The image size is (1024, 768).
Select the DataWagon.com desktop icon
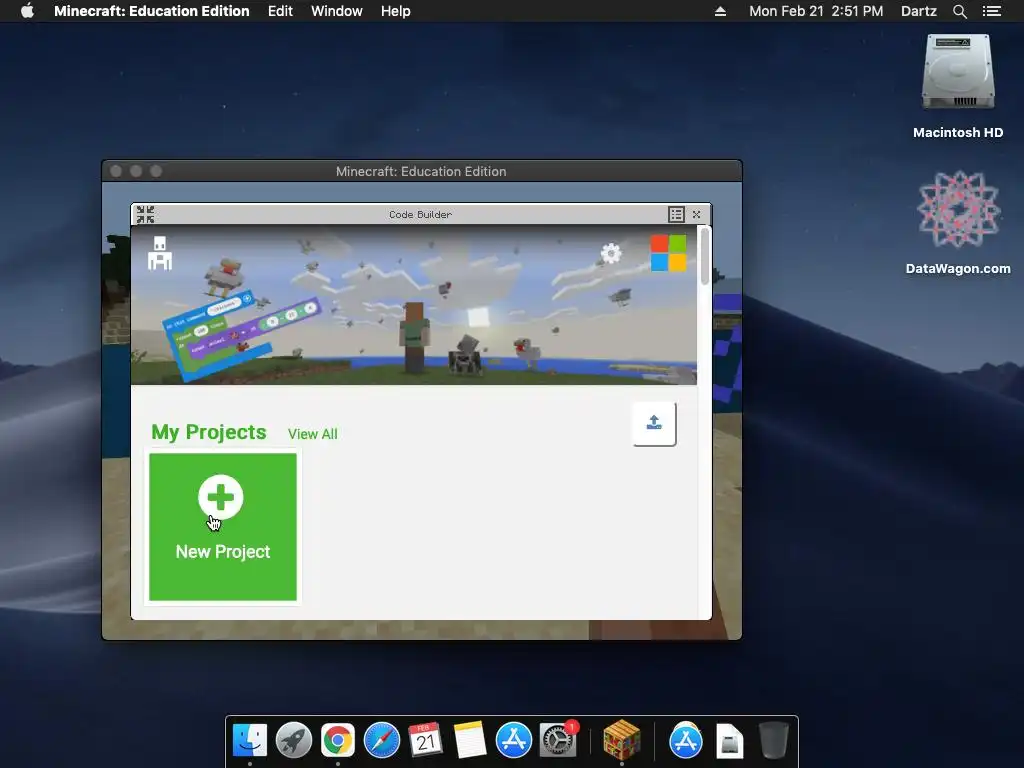click(958, 222)
